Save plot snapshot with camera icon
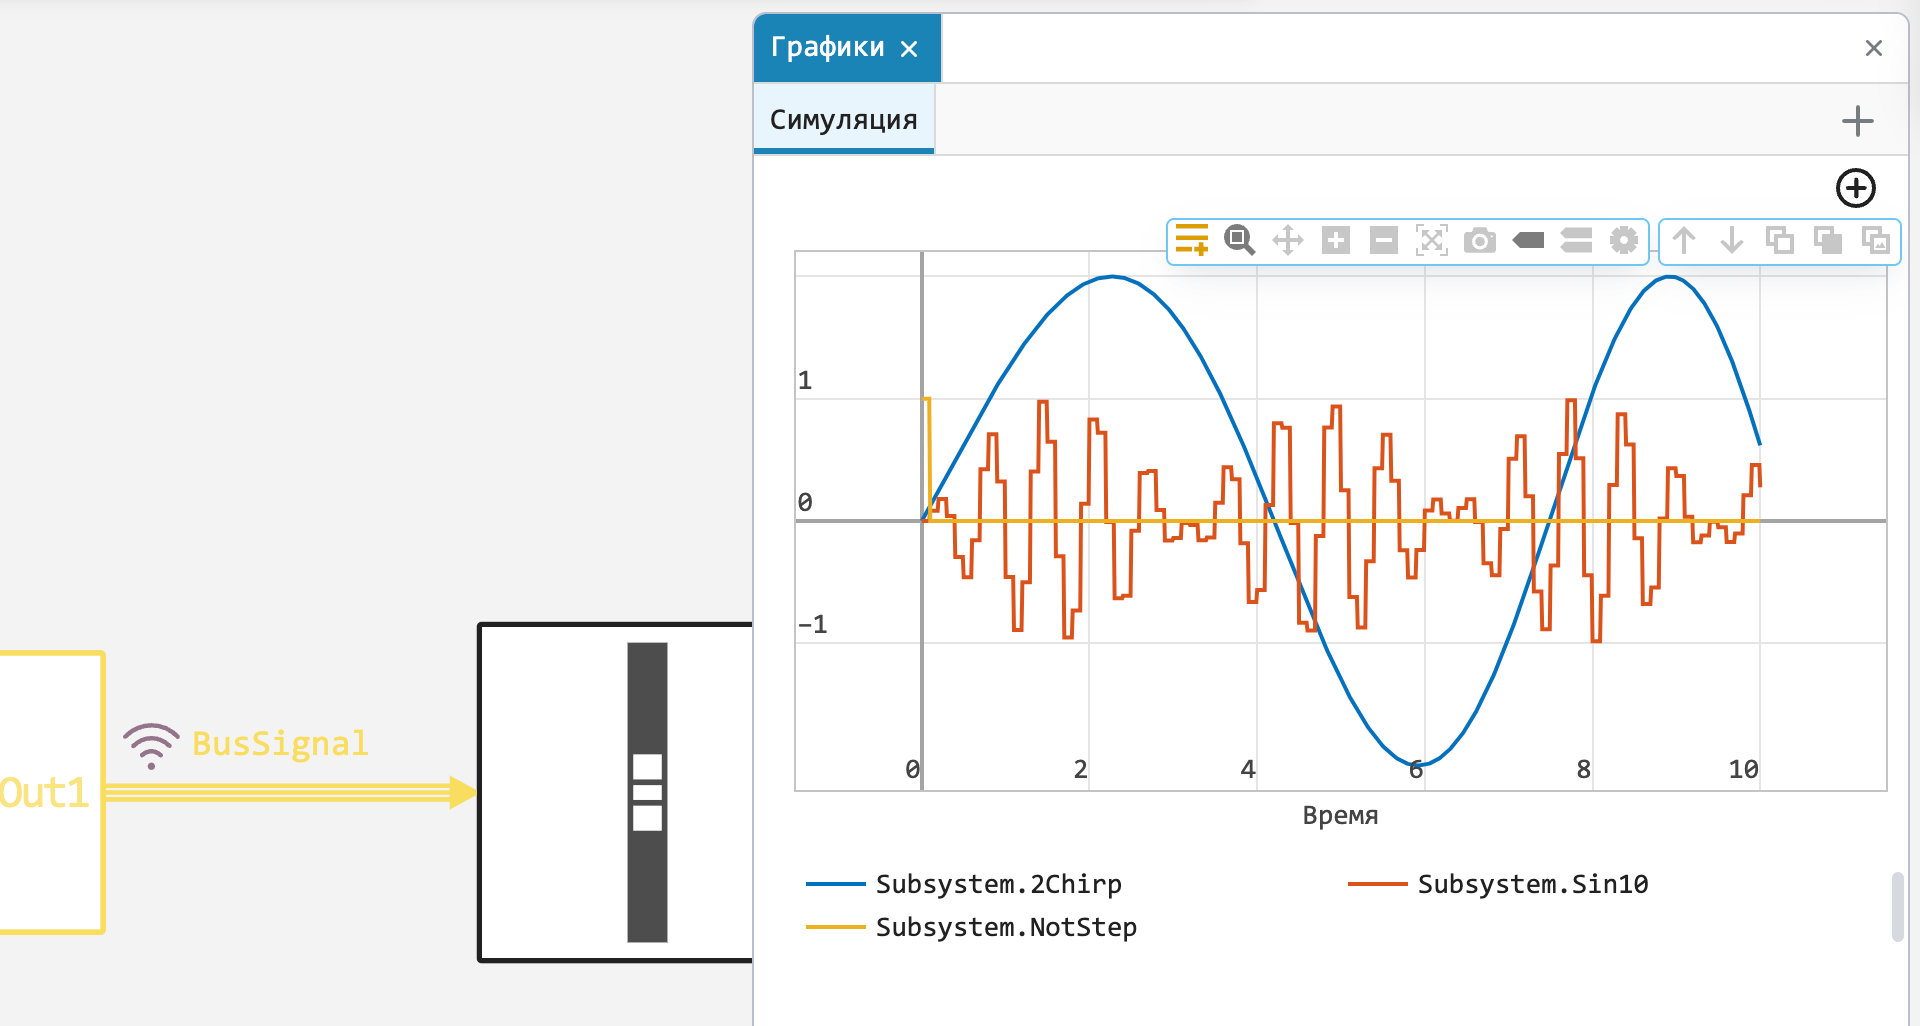The width and height of the screenshot is (1920, 1026). click(x=1479, y=240)
